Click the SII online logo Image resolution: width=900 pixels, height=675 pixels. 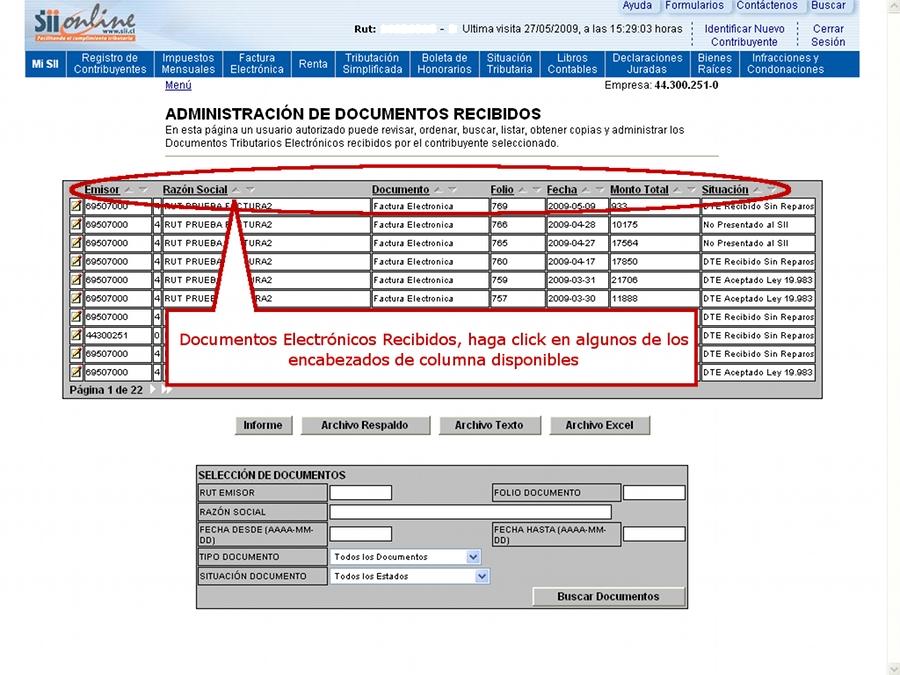pos(84,24)
